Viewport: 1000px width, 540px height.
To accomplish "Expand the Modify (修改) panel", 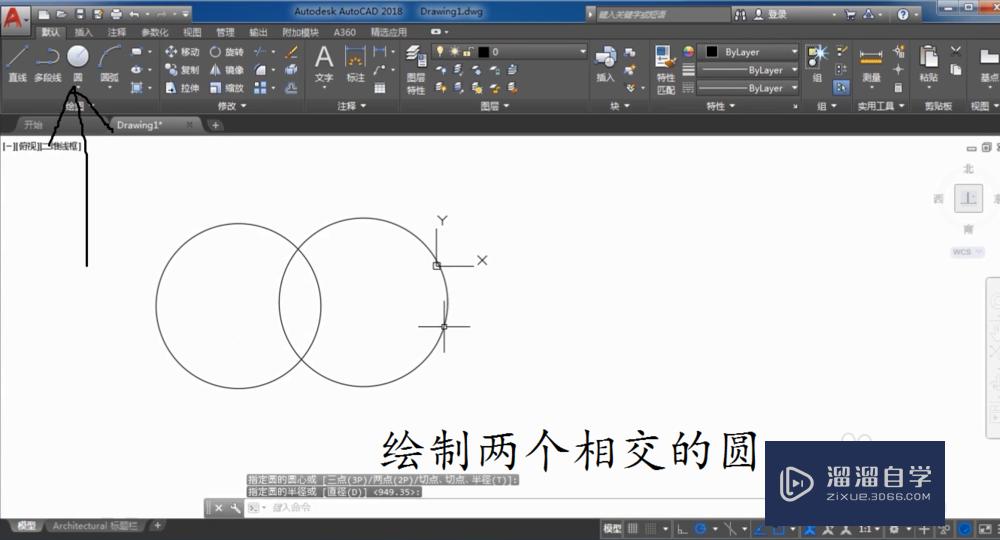I will (232, 106).
